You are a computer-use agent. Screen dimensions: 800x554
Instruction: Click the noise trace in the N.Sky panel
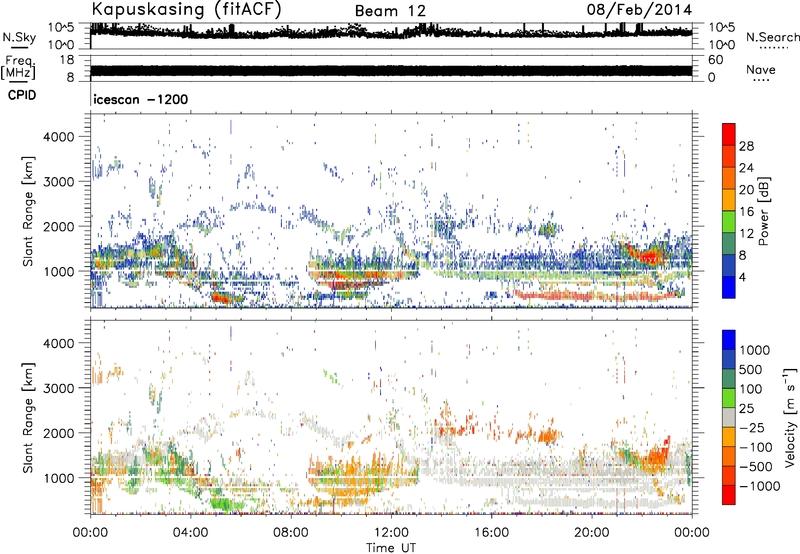coord(391,33)
